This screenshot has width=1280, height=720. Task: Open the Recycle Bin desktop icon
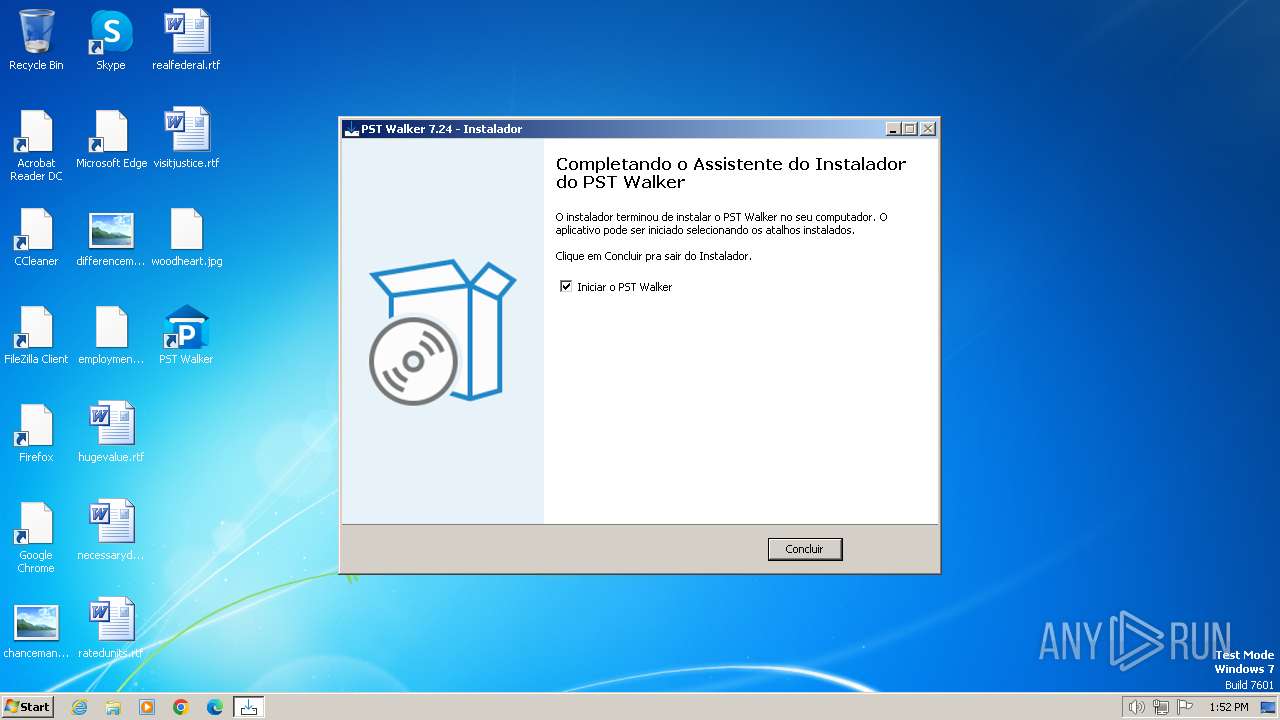click(36, 40)
